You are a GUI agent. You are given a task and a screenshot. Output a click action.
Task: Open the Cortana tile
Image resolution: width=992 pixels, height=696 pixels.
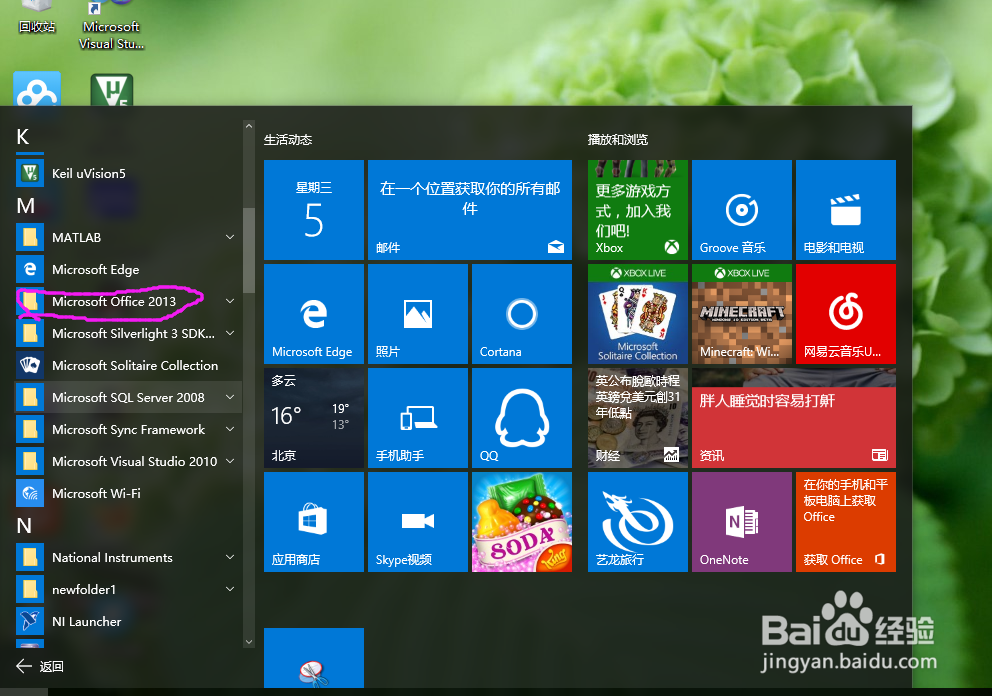pos(521,313)
